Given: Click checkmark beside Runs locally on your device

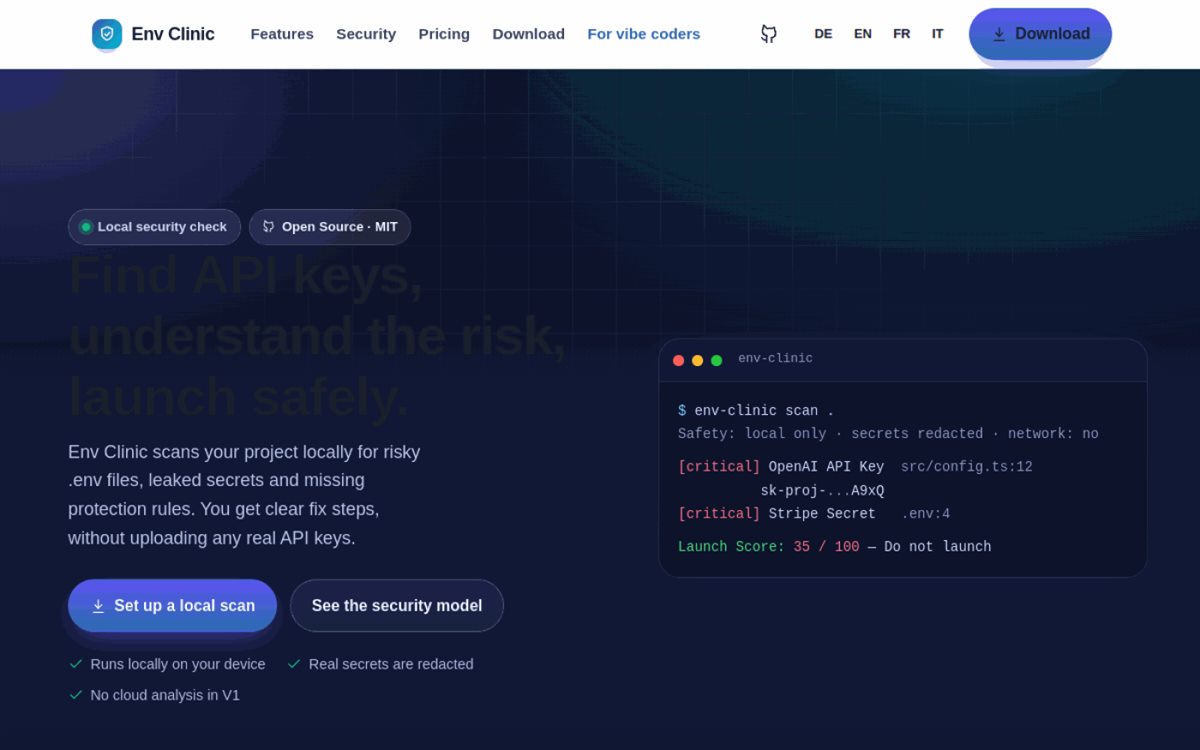Looking at the screenshot, I should (76, 664).
